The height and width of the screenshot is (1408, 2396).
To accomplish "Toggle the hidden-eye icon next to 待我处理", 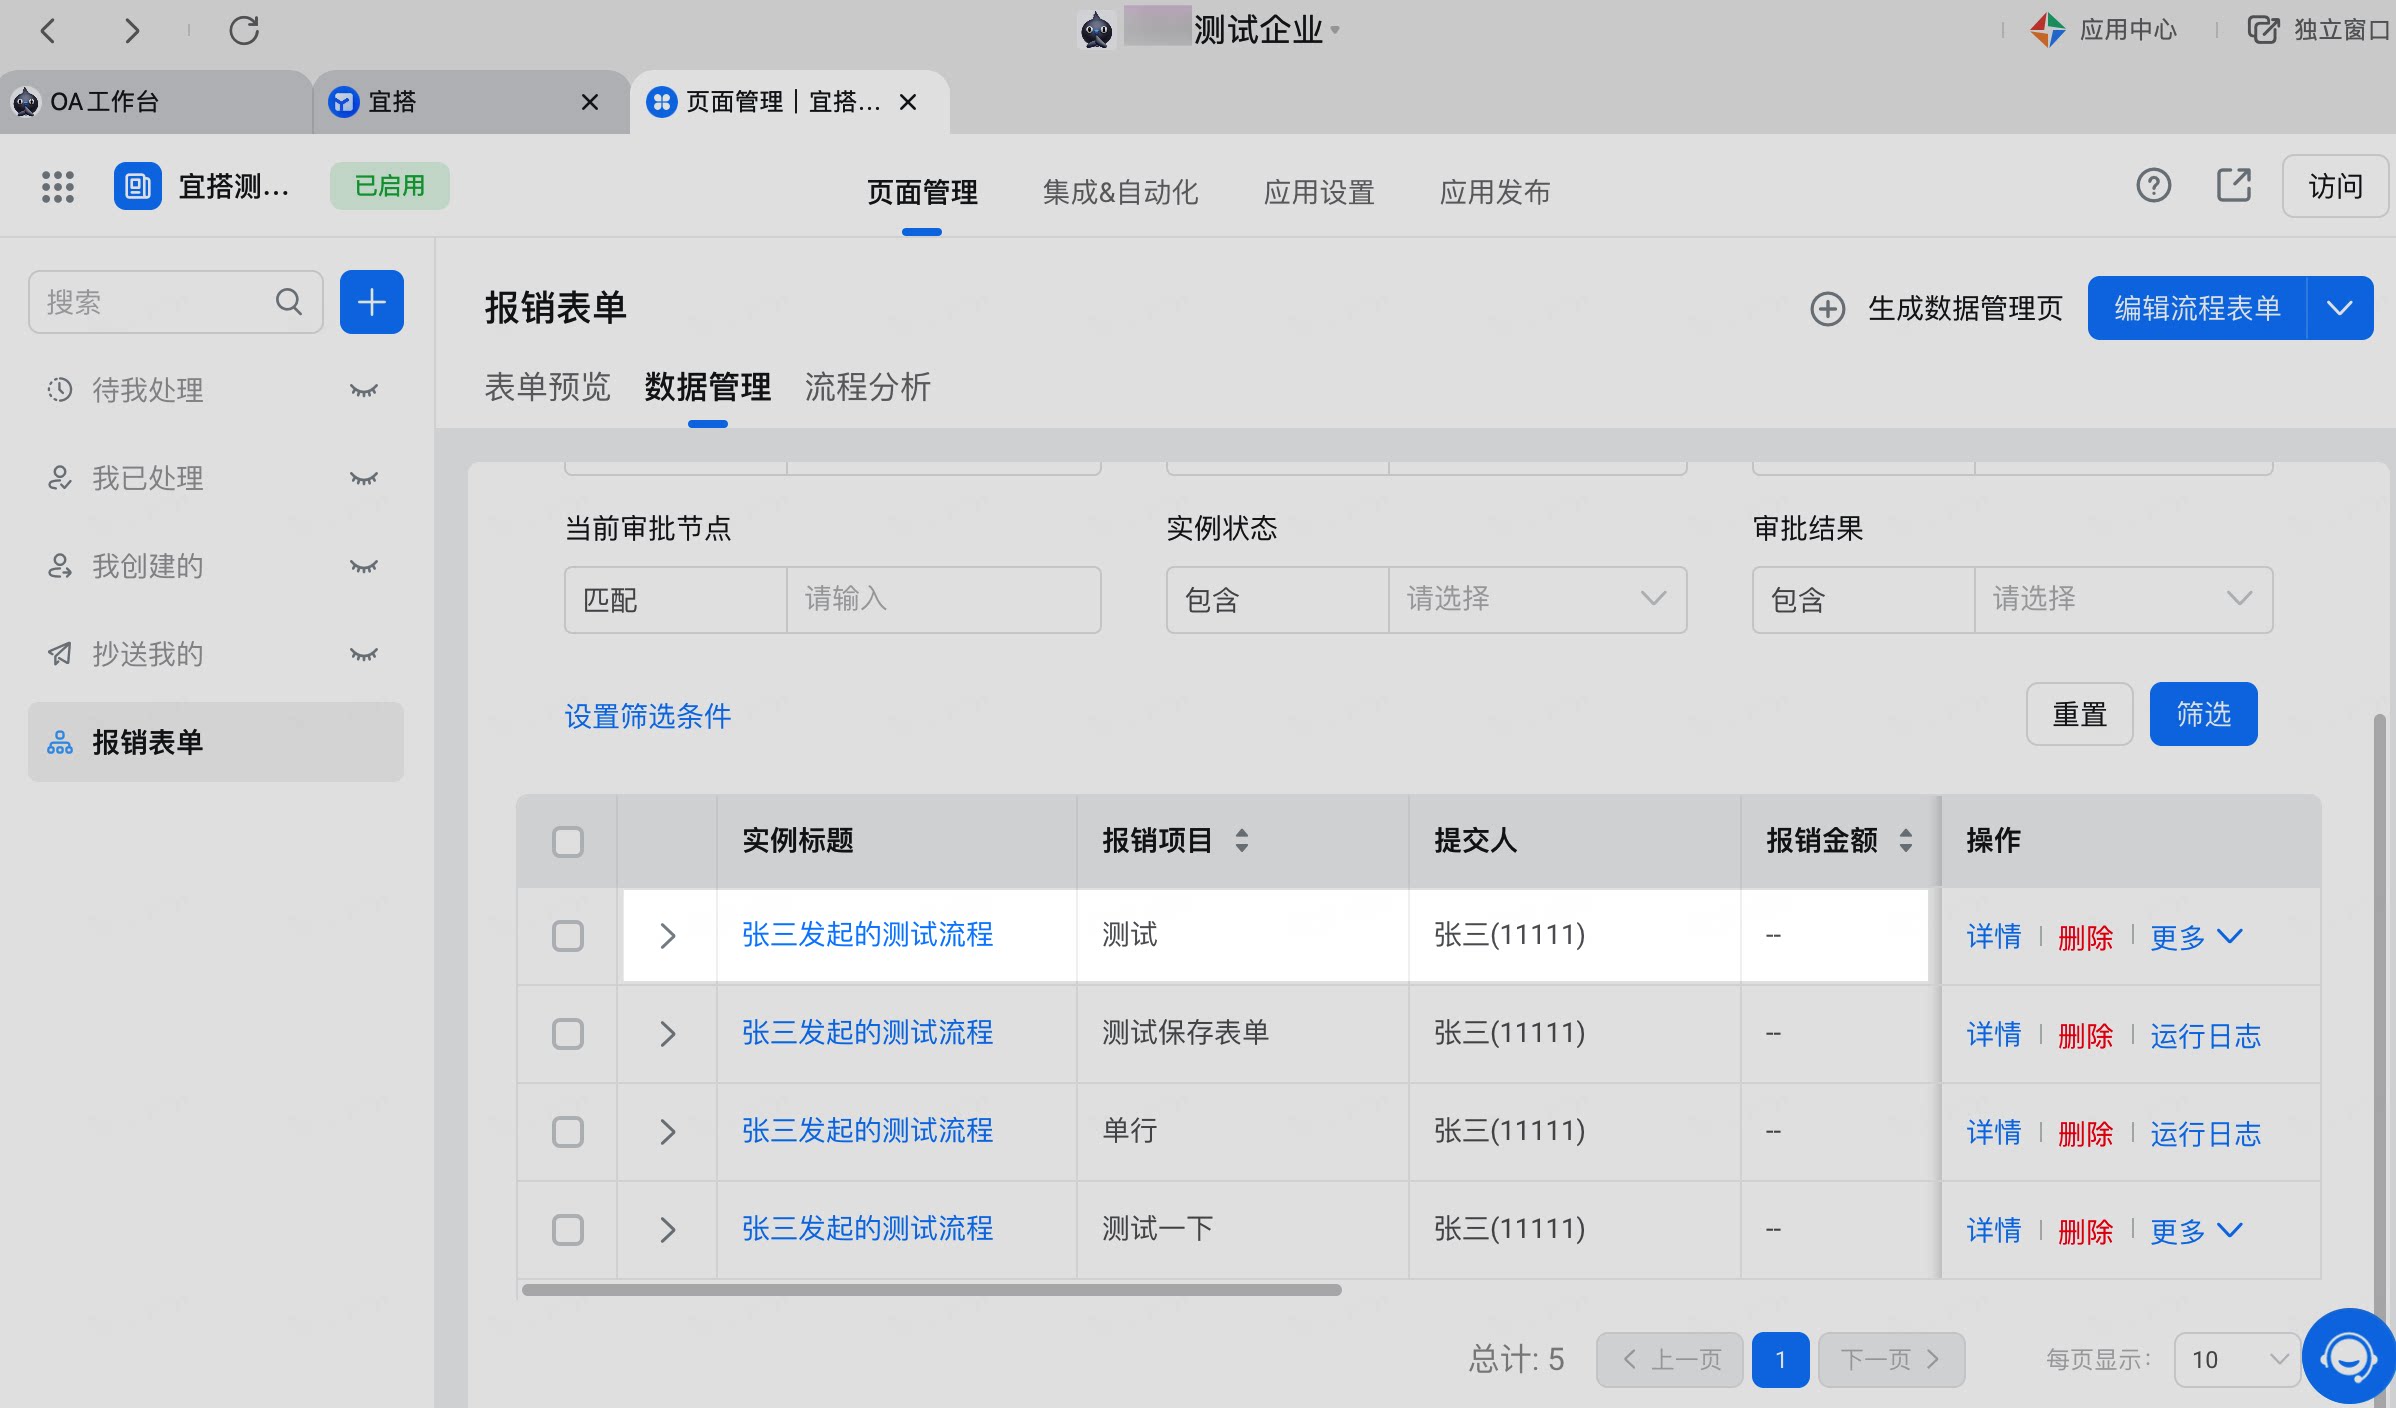I will [364, 390].
